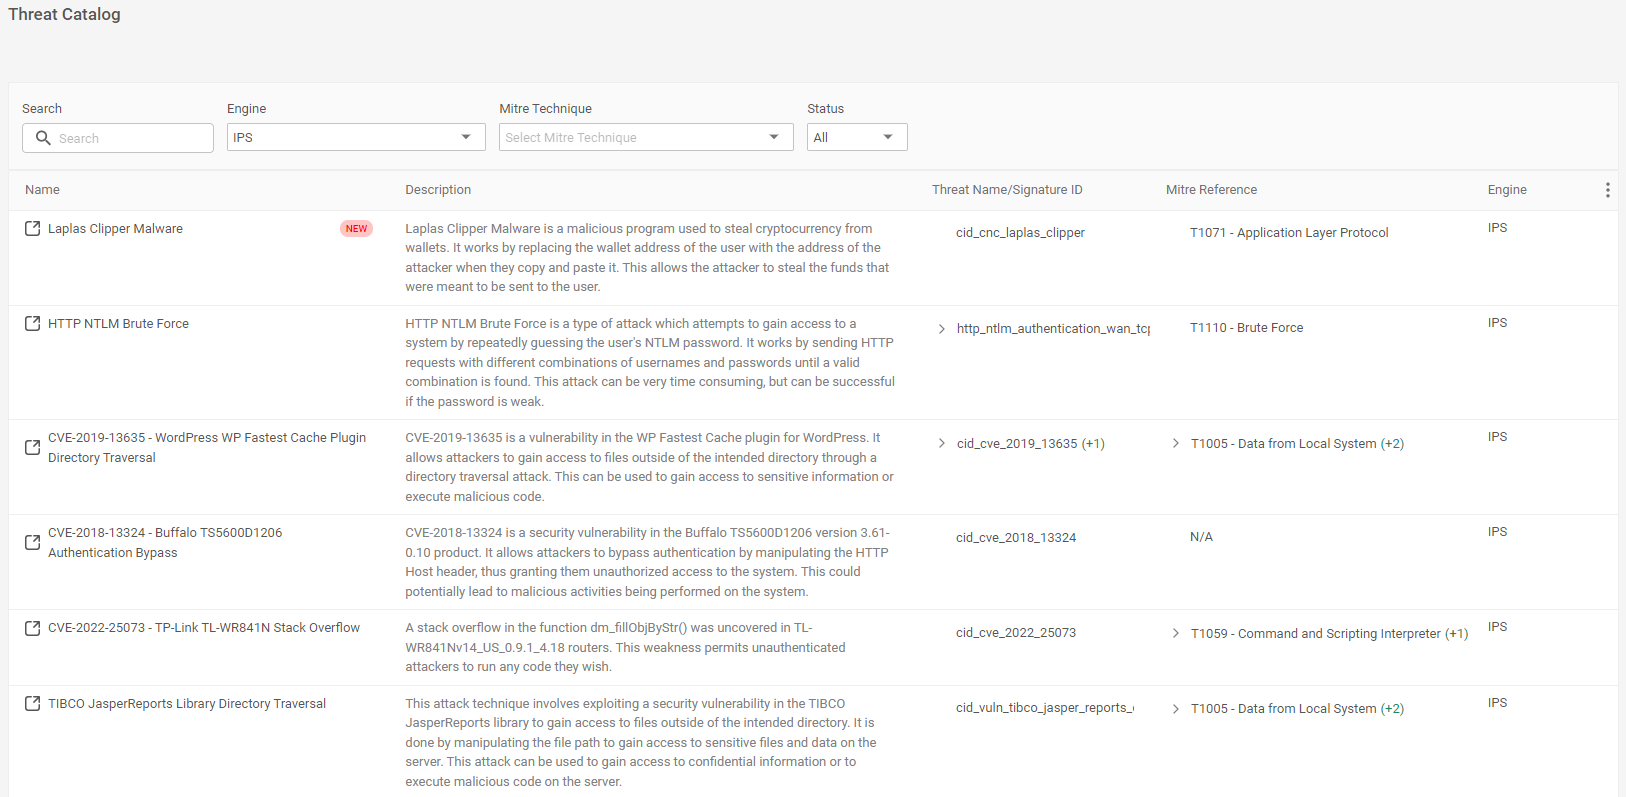Open TIBCO JasperReports entry link icon
Screen dimensions: 1626x797
[32, 704]
